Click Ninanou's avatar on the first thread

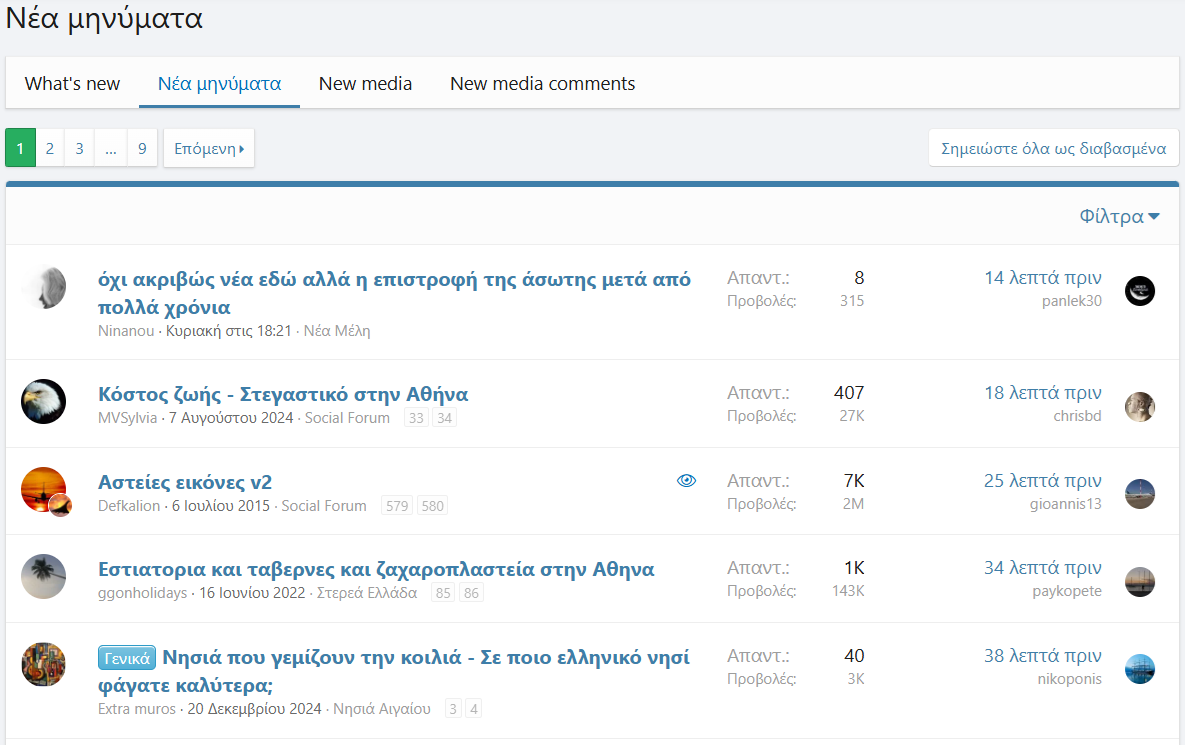pos(43,289)
